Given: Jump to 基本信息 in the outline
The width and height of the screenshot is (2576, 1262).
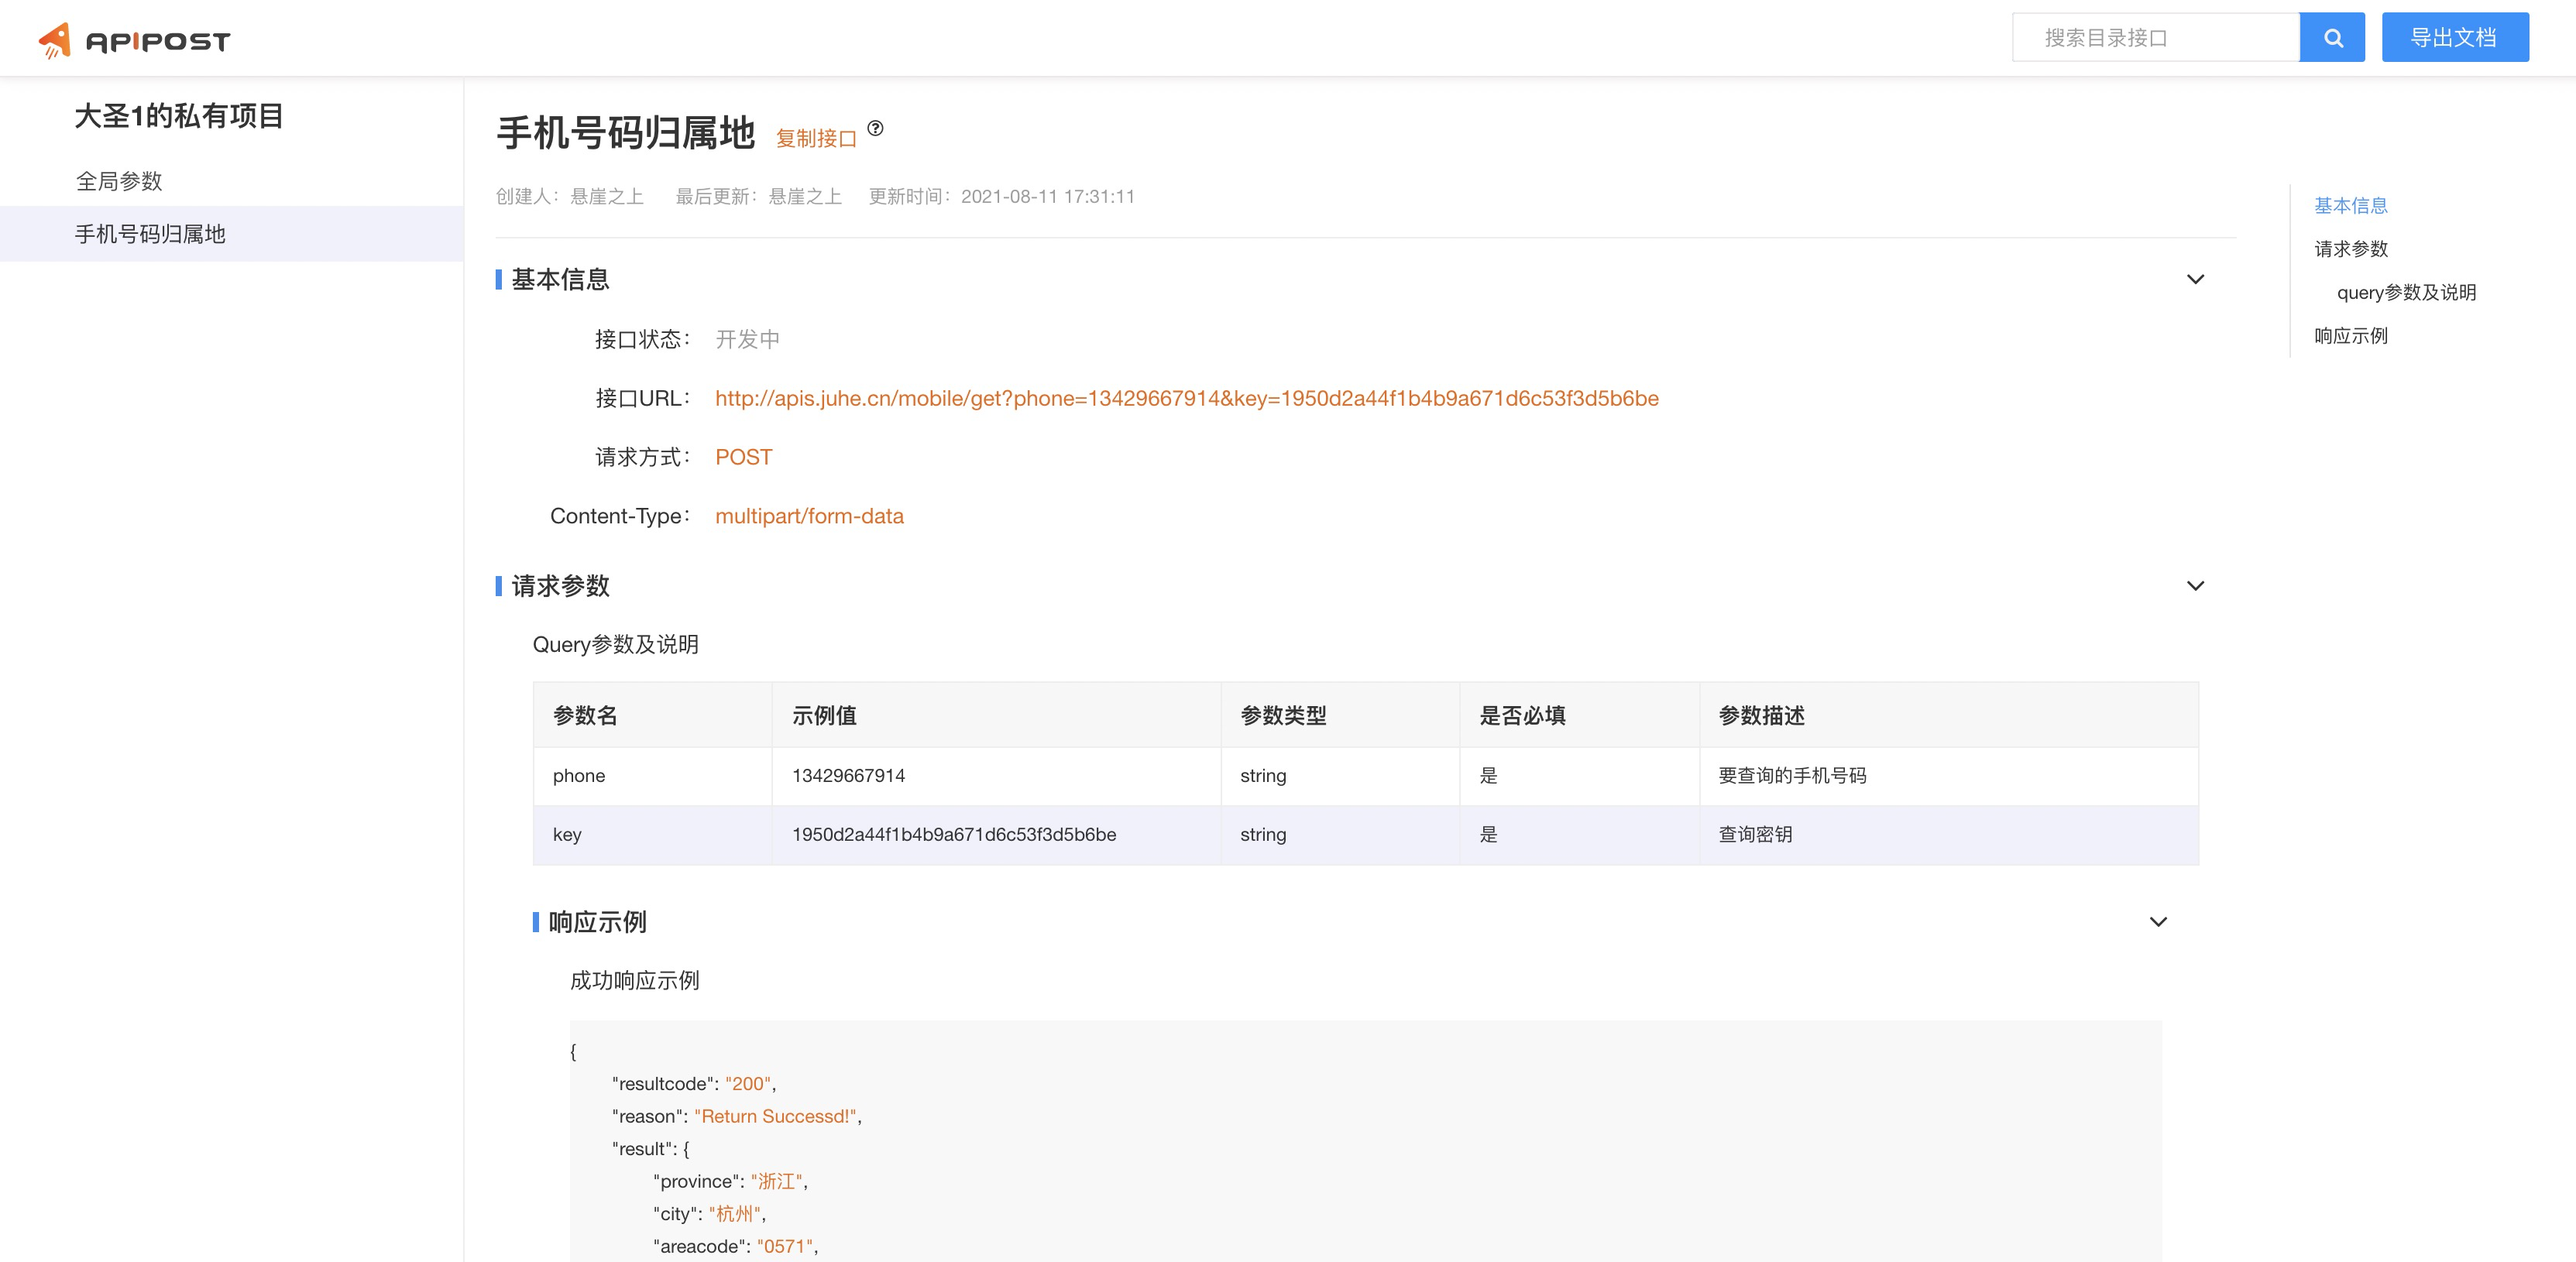Looking at the screenshot, I should point(2350,205).
